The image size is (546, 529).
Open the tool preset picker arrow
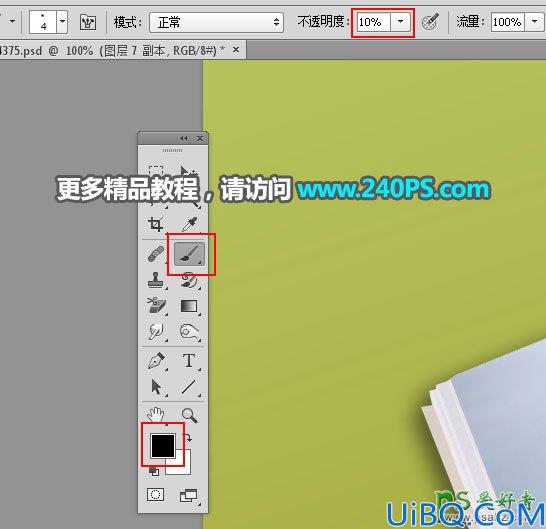[12, 22]
